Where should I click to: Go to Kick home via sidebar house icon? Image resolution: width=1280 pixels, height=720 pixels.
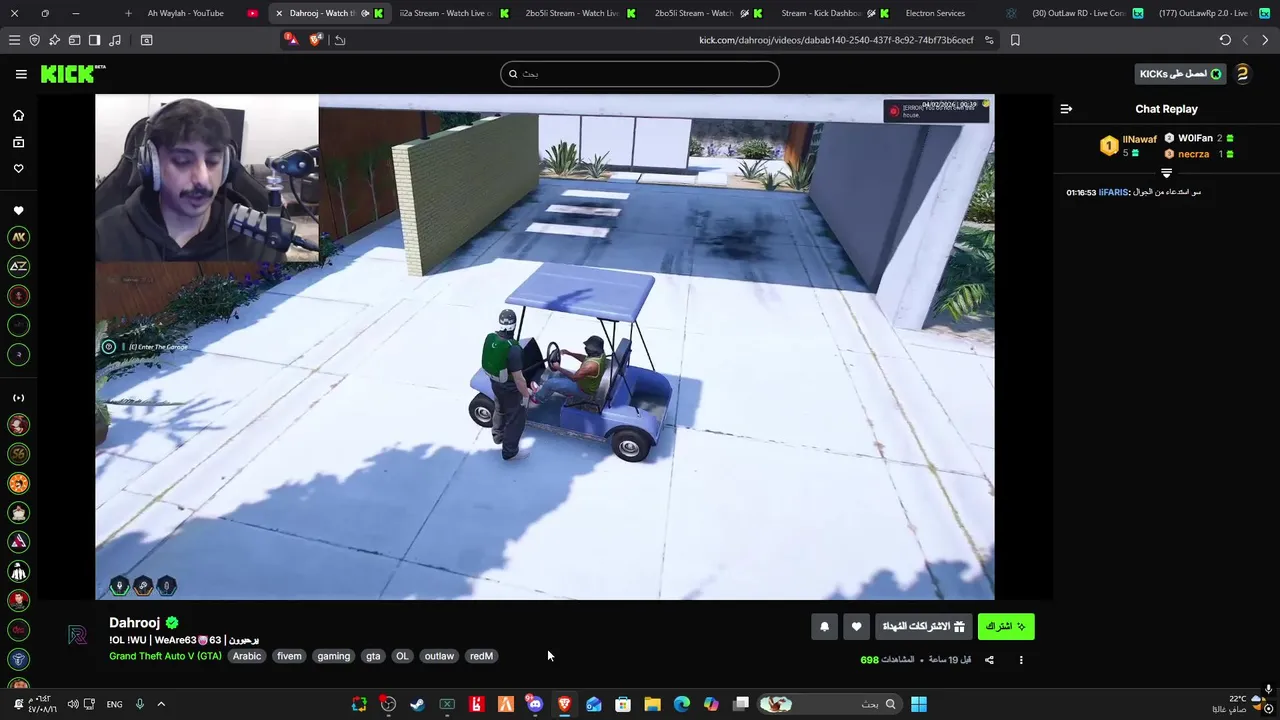[18, 115]
